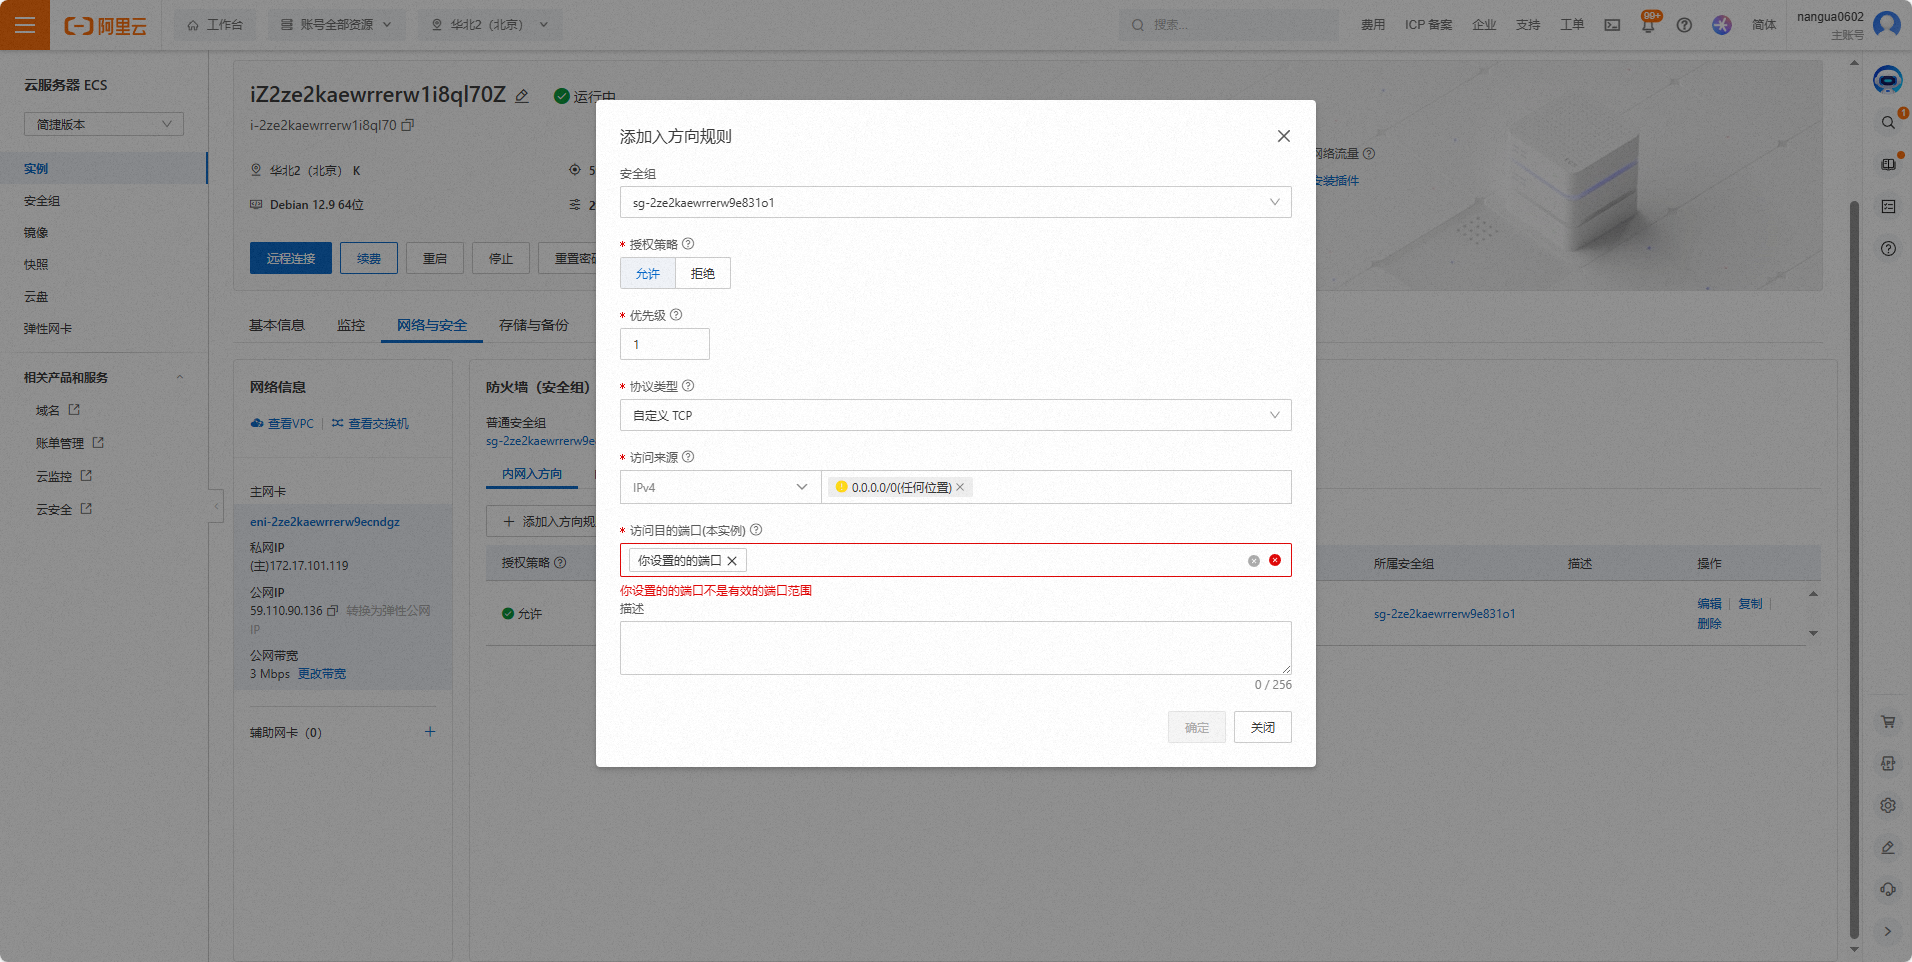This screenshot has height=962, width=1912.
Task: Remove the 你设置的的端口 tag
Action: pyautogui.click(x=732, y=561)
